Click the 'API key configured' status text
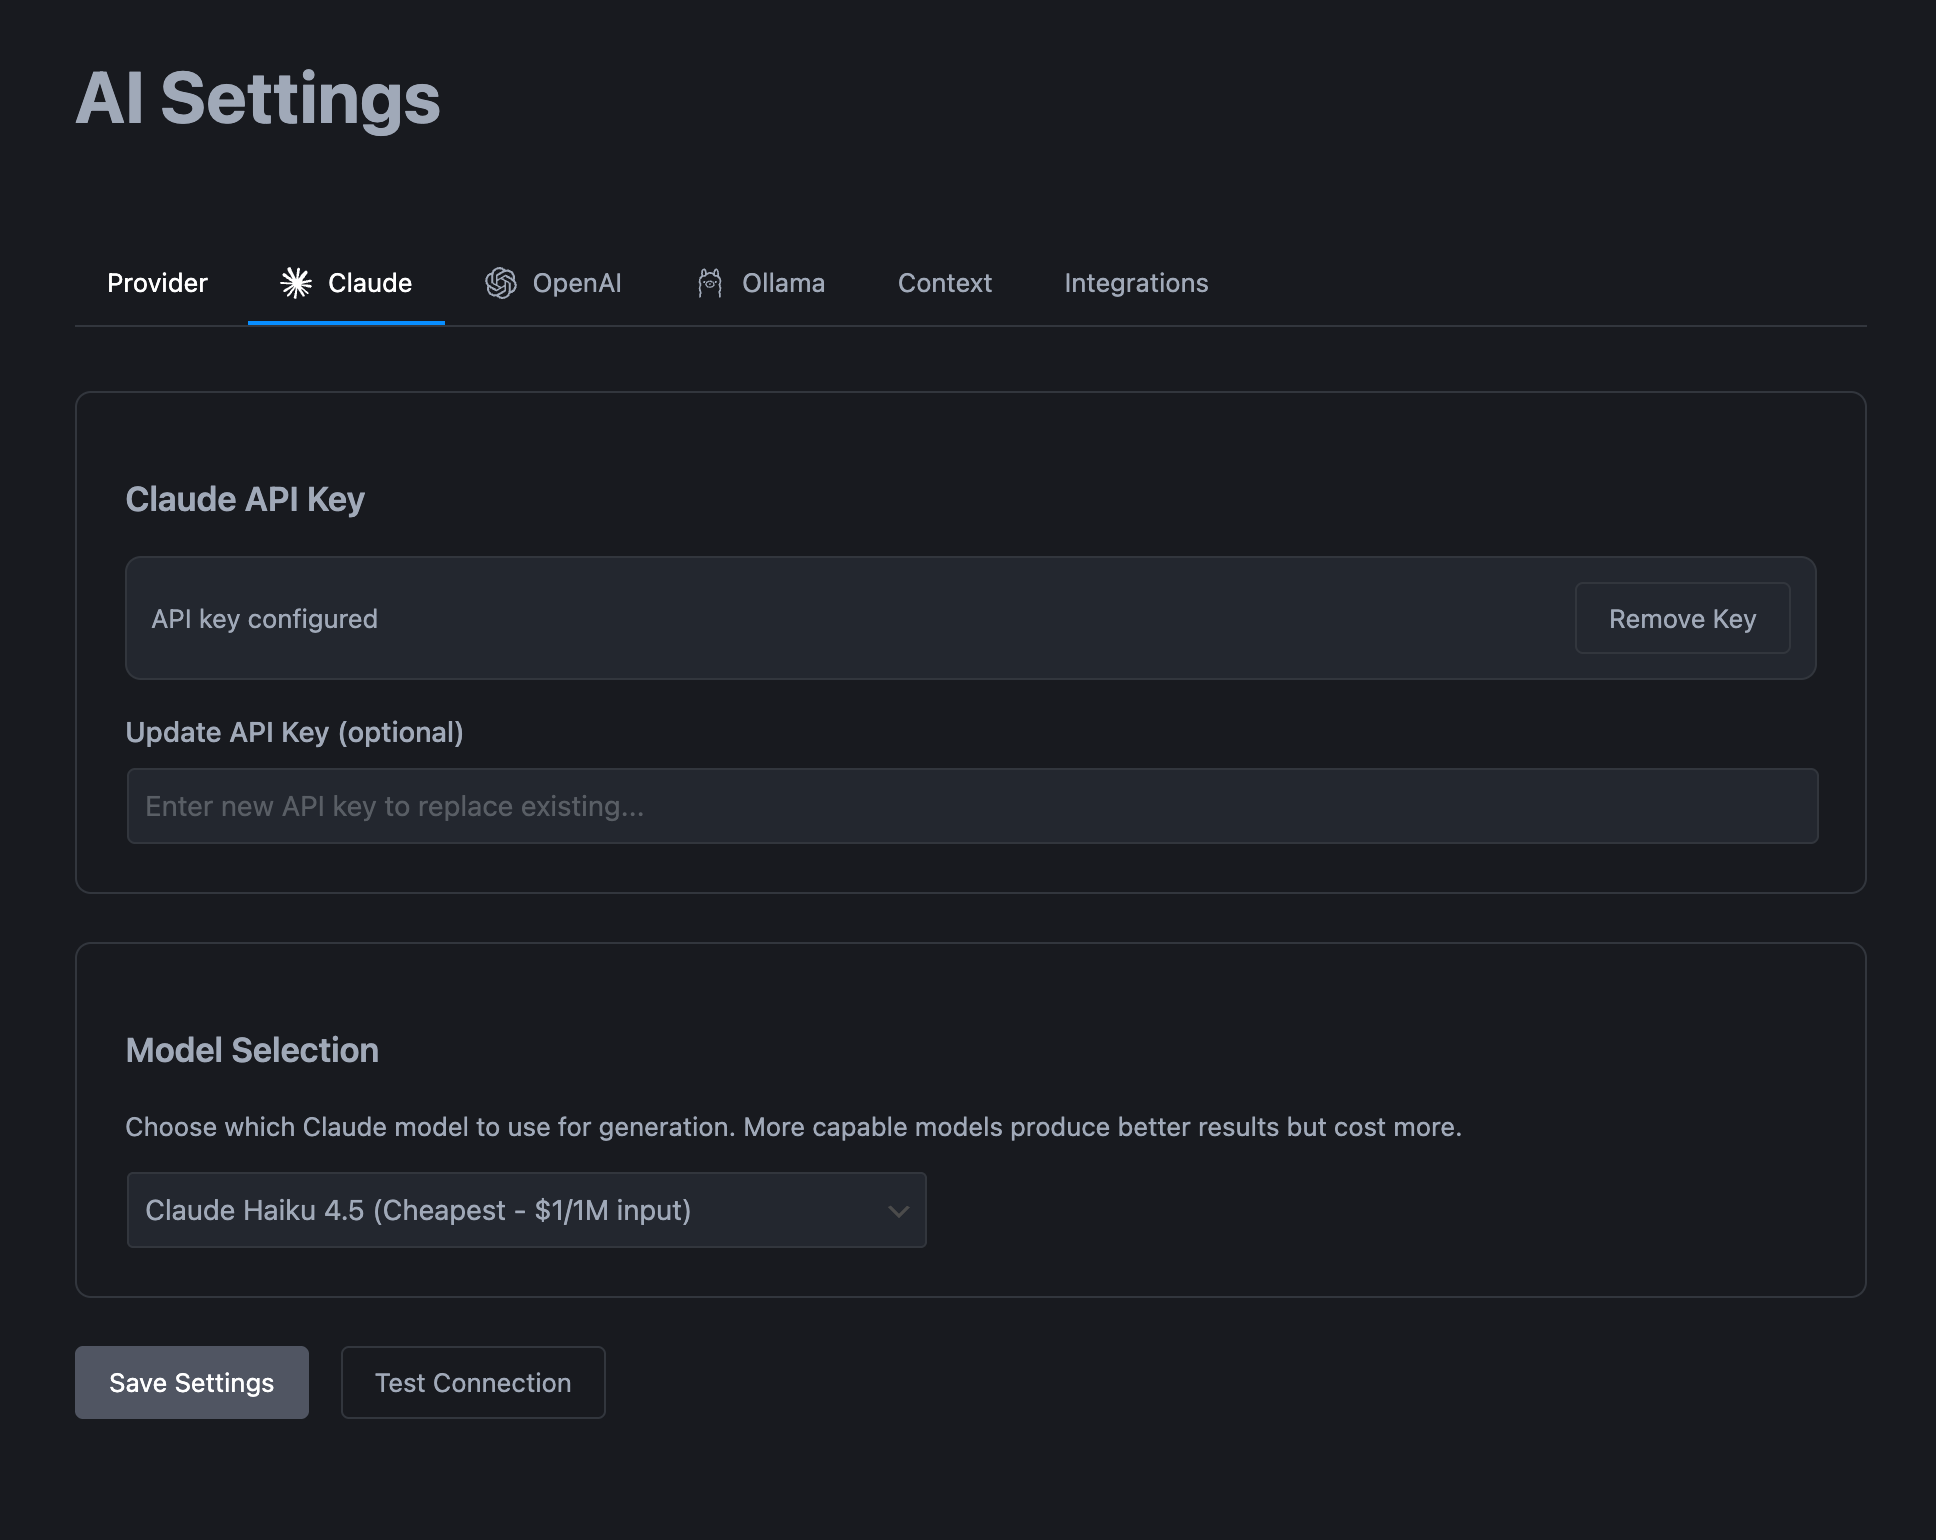The image size is (1936, 1540). click(x=264, y=619)
